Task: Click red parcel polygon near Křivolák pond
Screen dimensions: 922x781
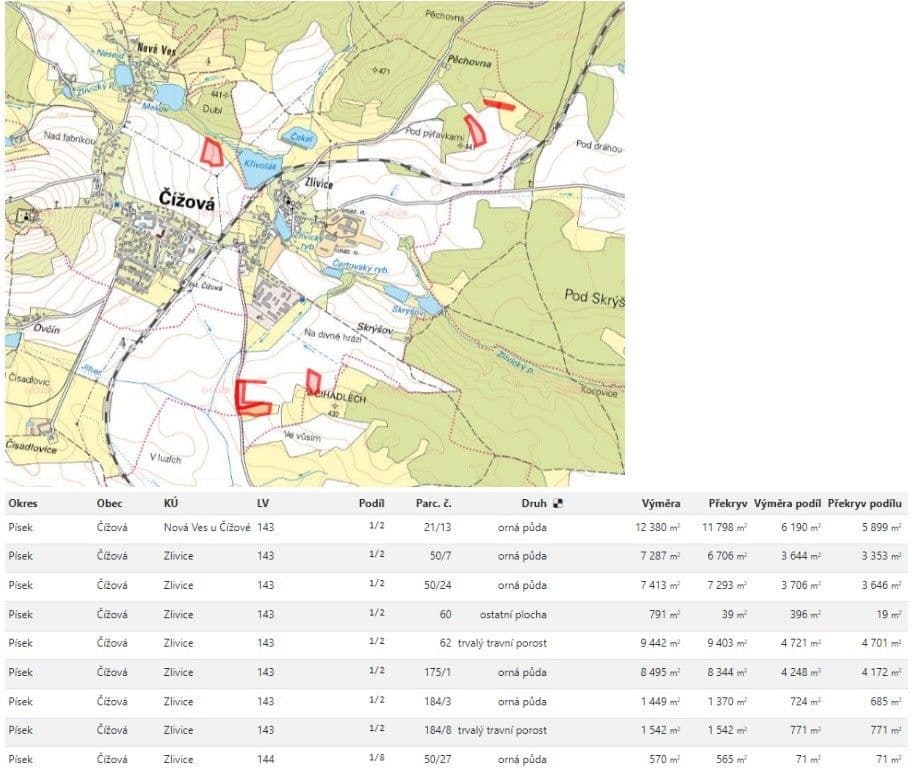Action: tap(211, 152)
